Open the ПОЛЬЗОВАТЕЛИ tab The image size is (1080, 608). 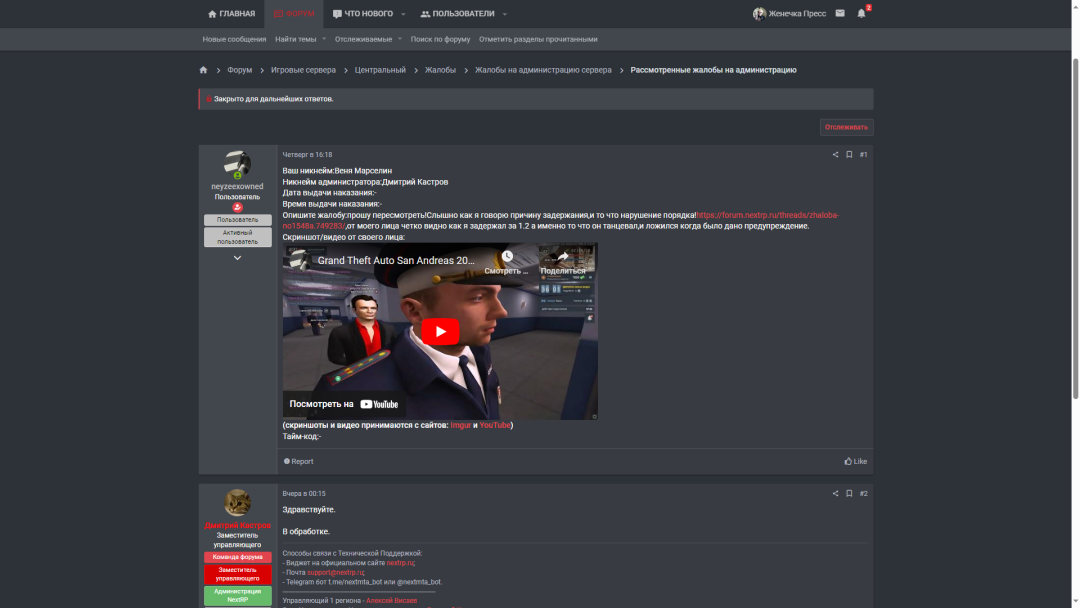[458, 14]
